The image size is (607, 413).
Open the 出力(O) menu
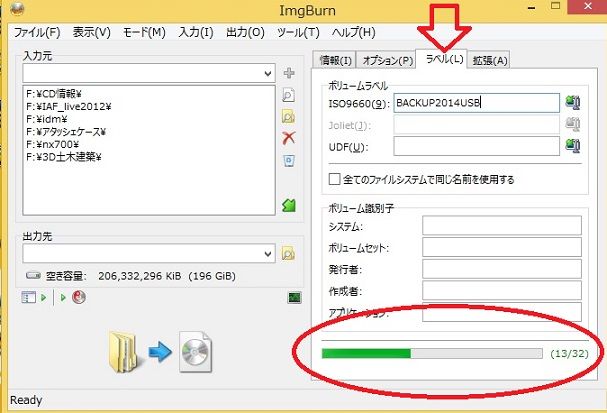click(245, 32)
